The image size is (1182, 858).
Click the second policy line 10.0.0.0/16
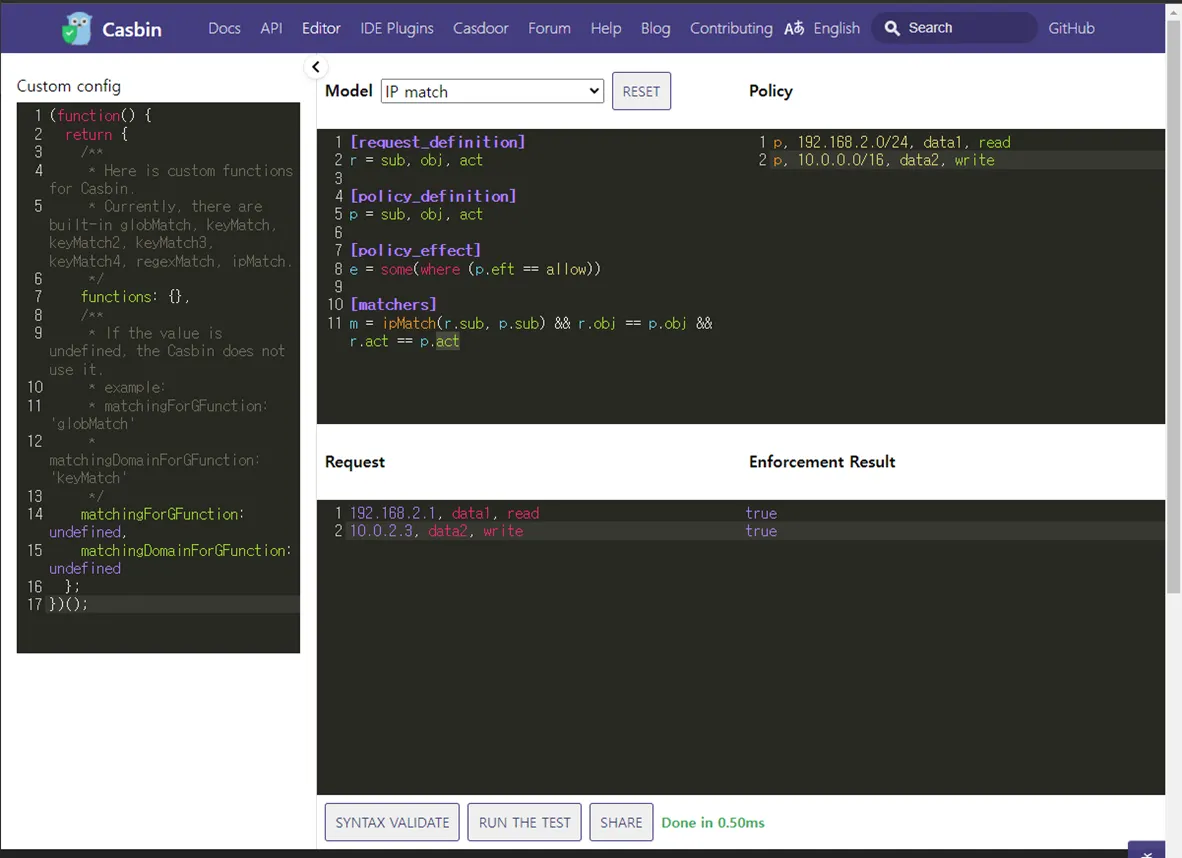[884, 160]
